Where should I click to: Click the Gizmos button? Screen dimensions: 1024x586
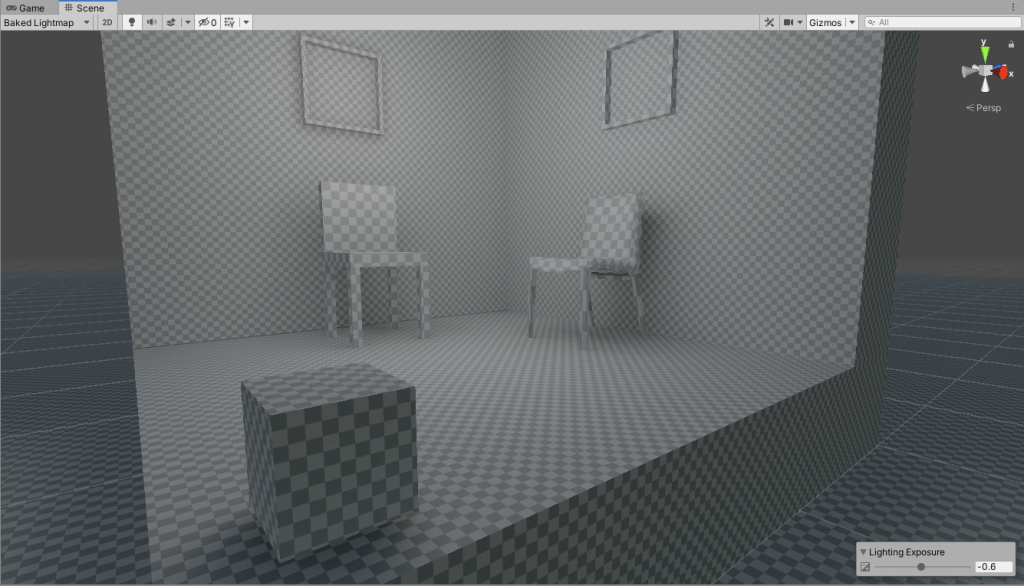tap(826, 22)
